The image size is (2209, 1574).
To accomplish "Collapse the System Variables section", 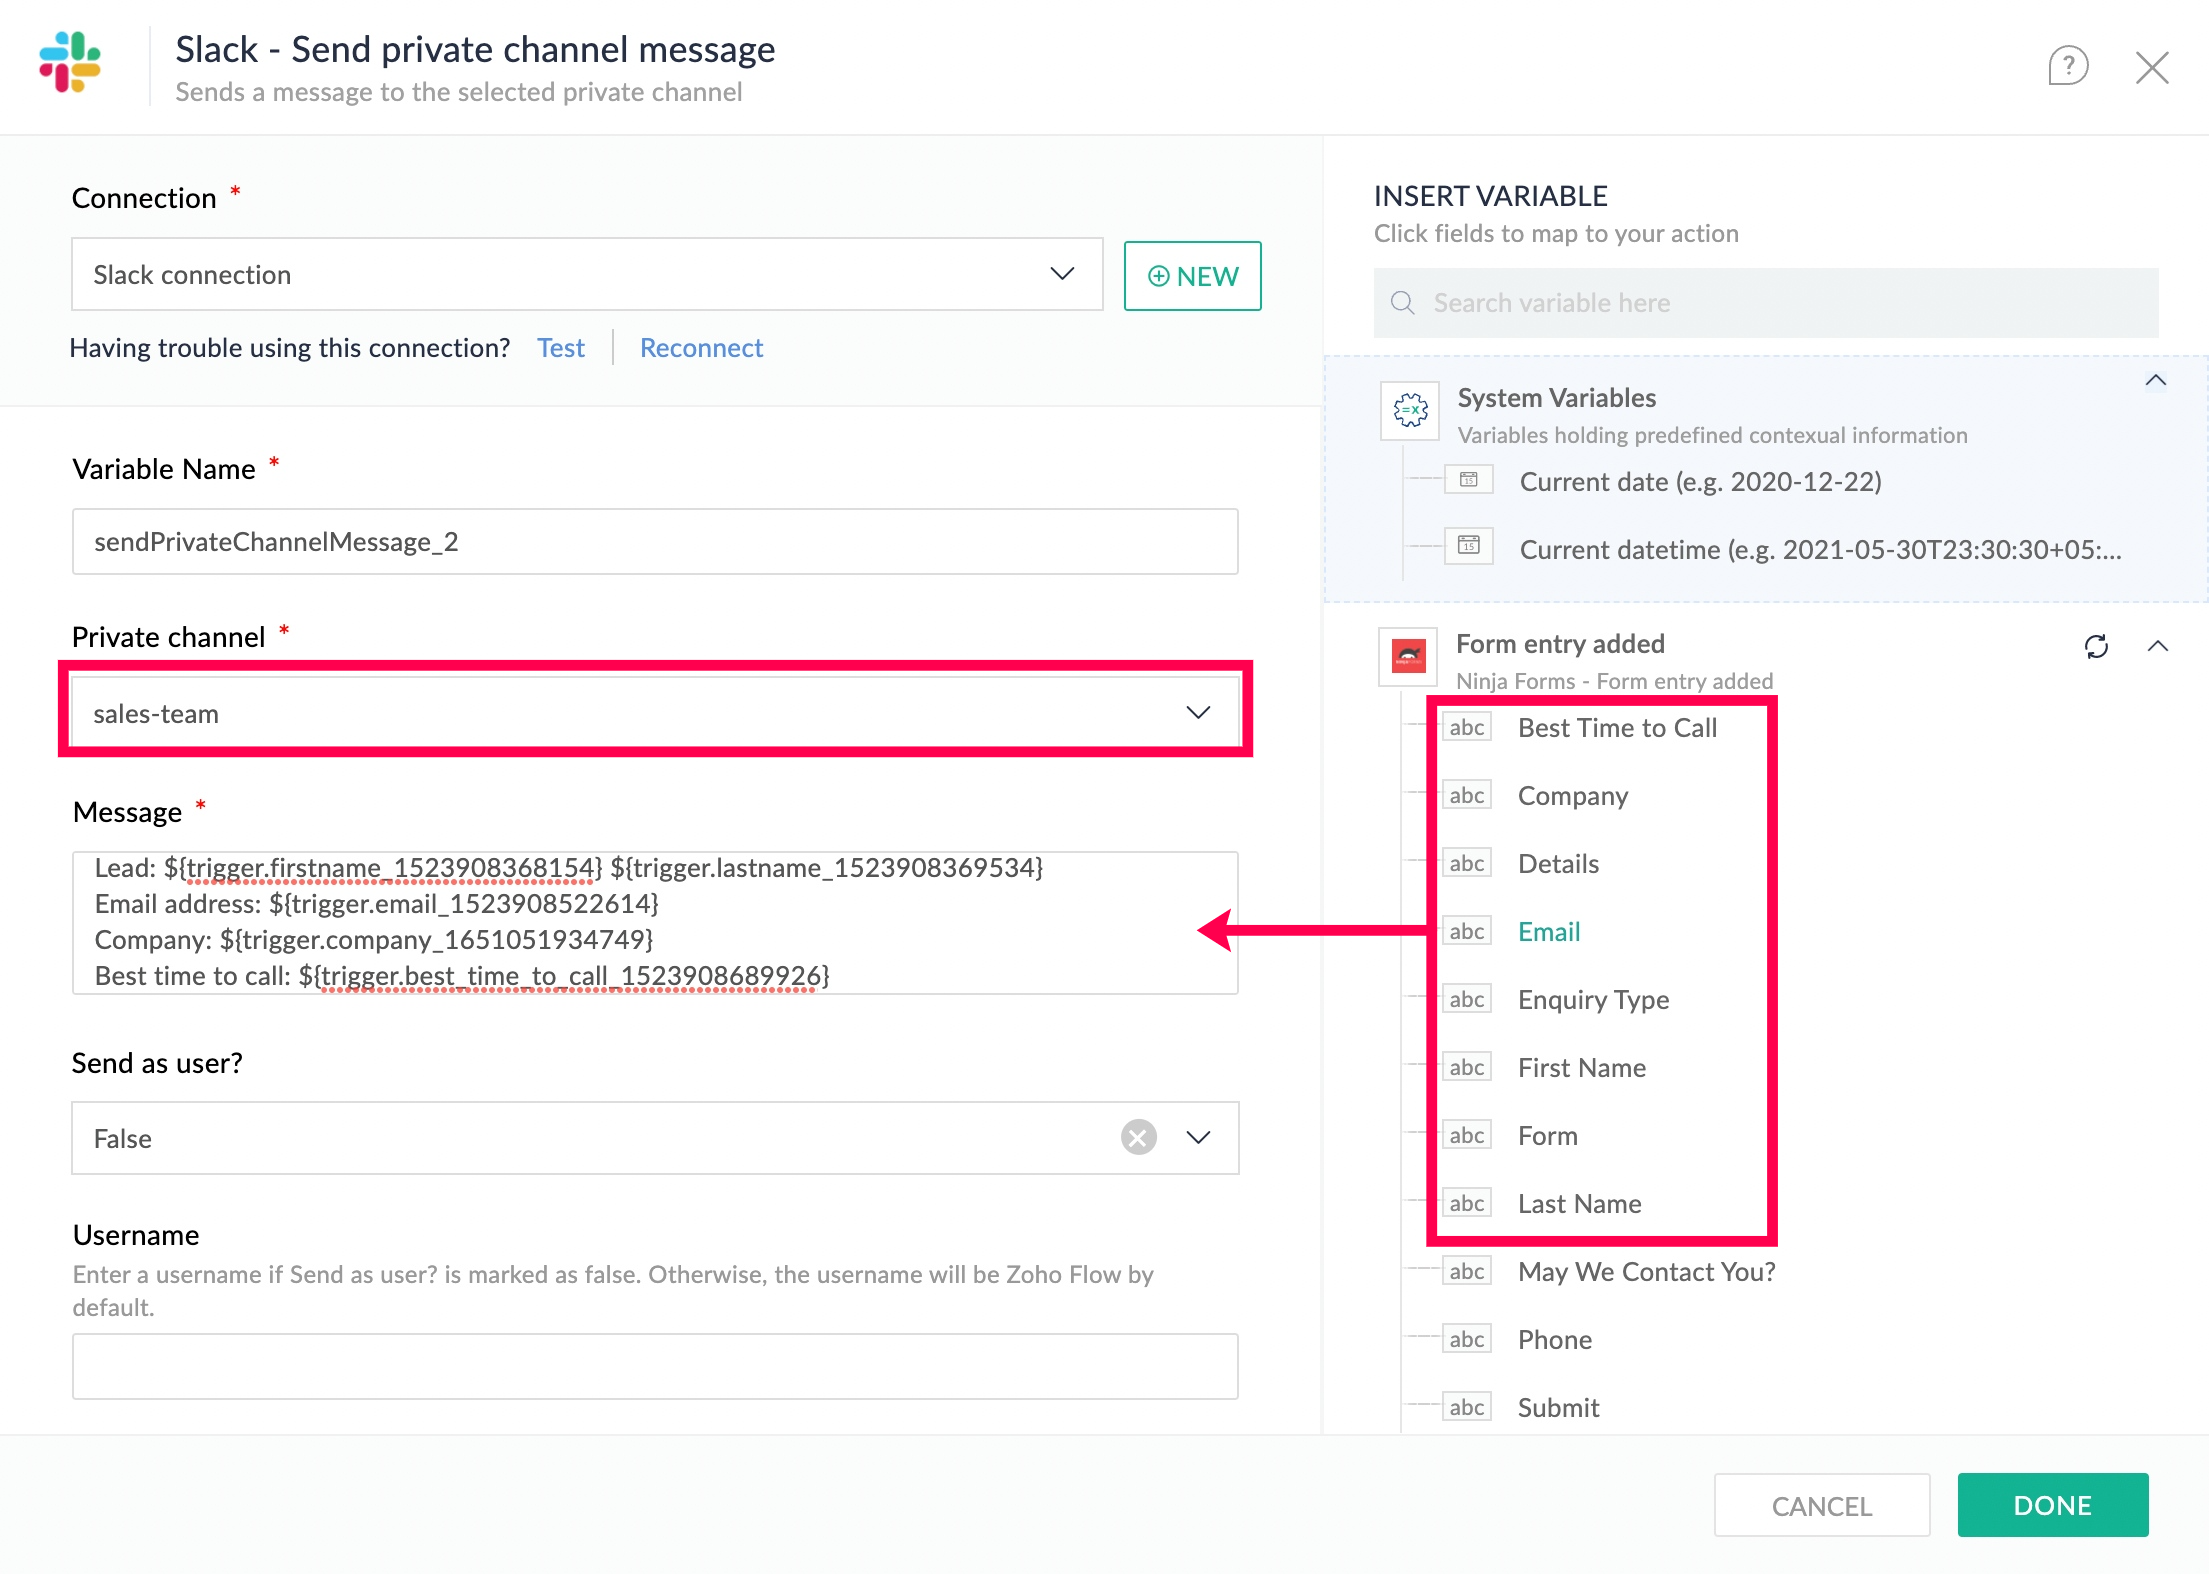I will tap(2155, 380).
